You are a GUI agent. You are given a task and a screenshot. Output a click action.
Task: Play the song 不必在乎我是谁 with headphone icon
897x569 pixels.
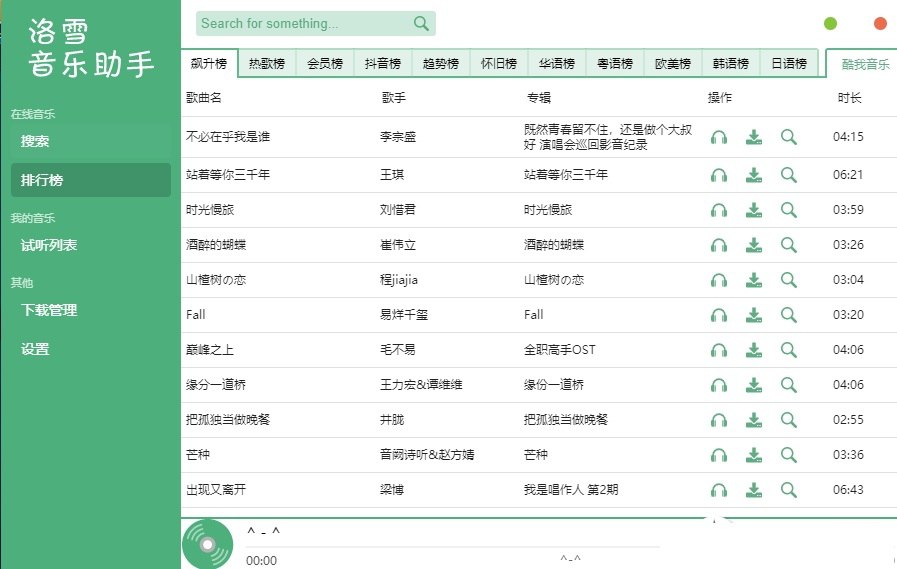718,138
